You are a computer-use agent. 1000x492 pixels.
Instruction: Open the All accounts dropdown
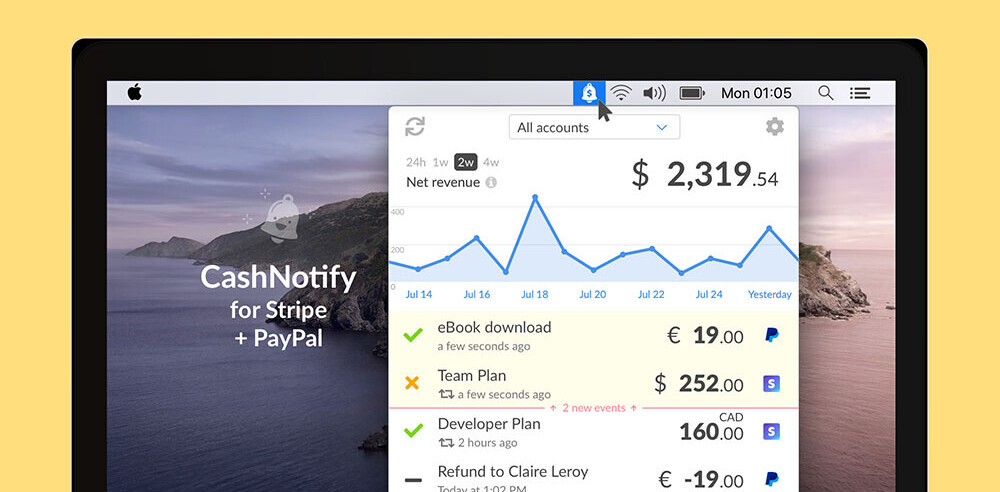pos(594,127)
